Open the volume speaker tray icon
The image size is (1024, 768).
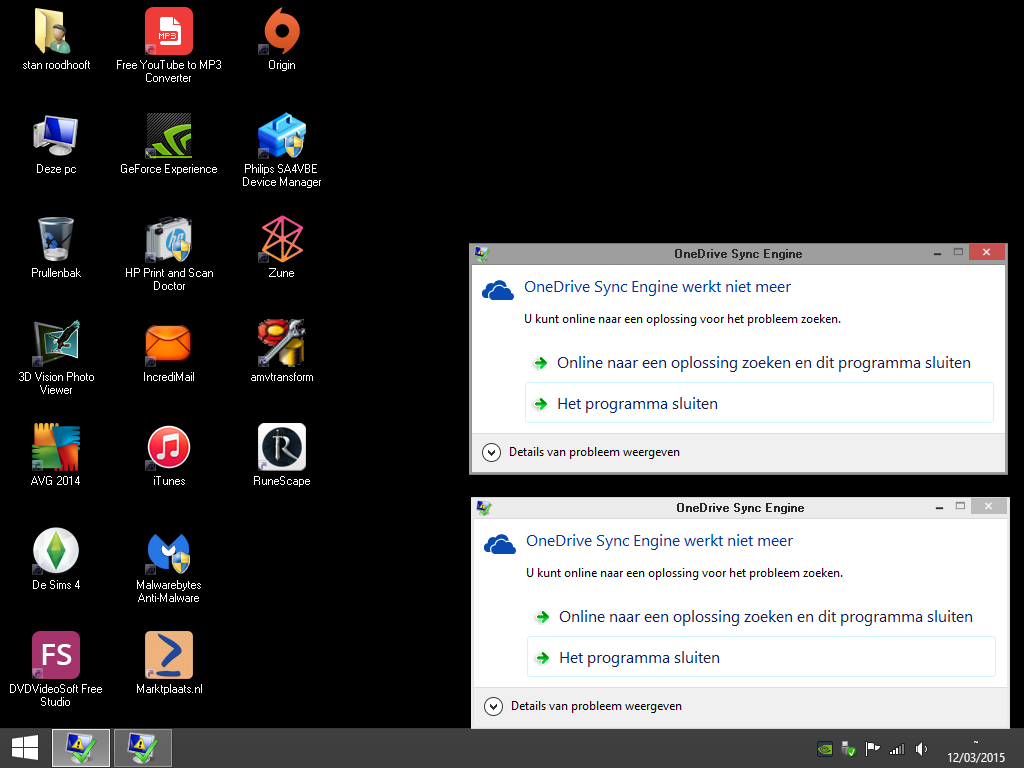(x=921, y=749)
